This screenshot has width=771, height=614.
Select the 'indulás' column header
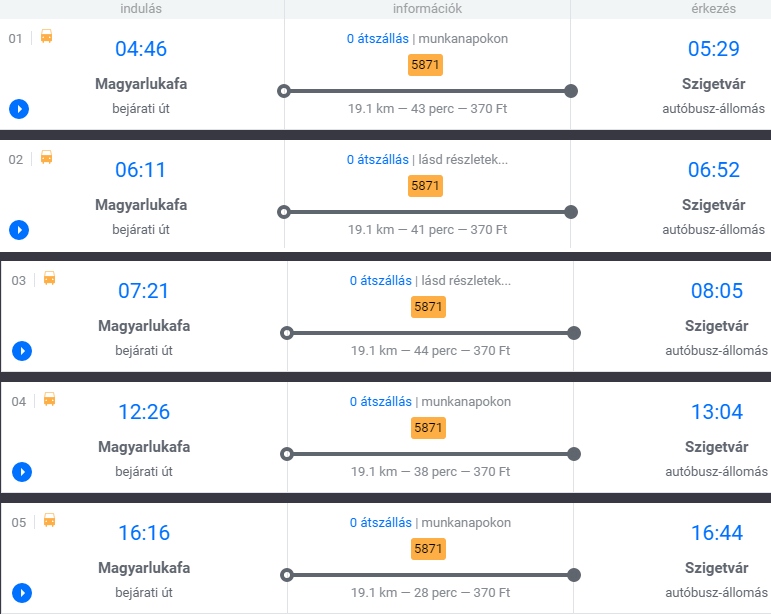[141, 9]
